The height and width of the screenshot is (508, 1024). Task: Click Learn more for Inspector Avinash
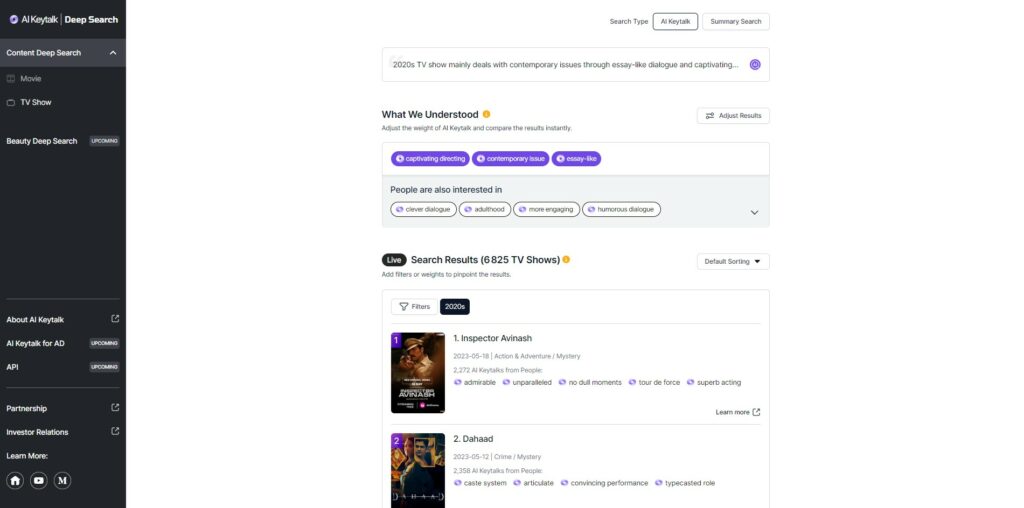[x=738, y=412]
